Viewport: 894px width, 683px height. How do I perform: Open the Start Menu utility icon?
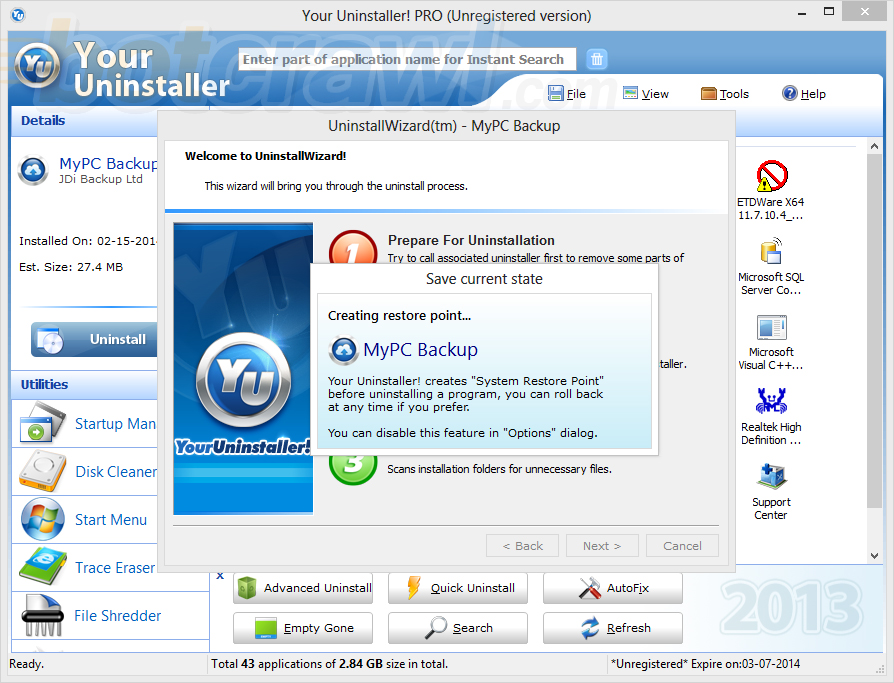[x=42, y=519]
